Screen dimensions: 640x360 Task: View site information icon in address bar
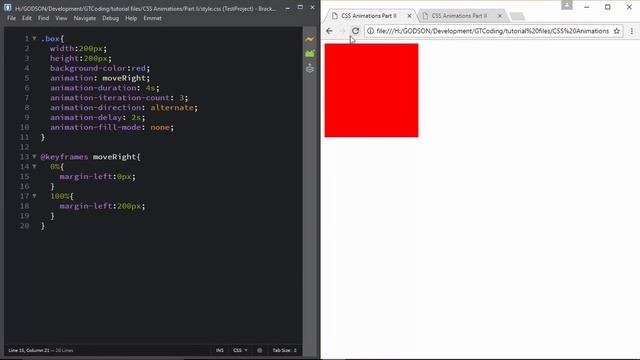(370, 31)
